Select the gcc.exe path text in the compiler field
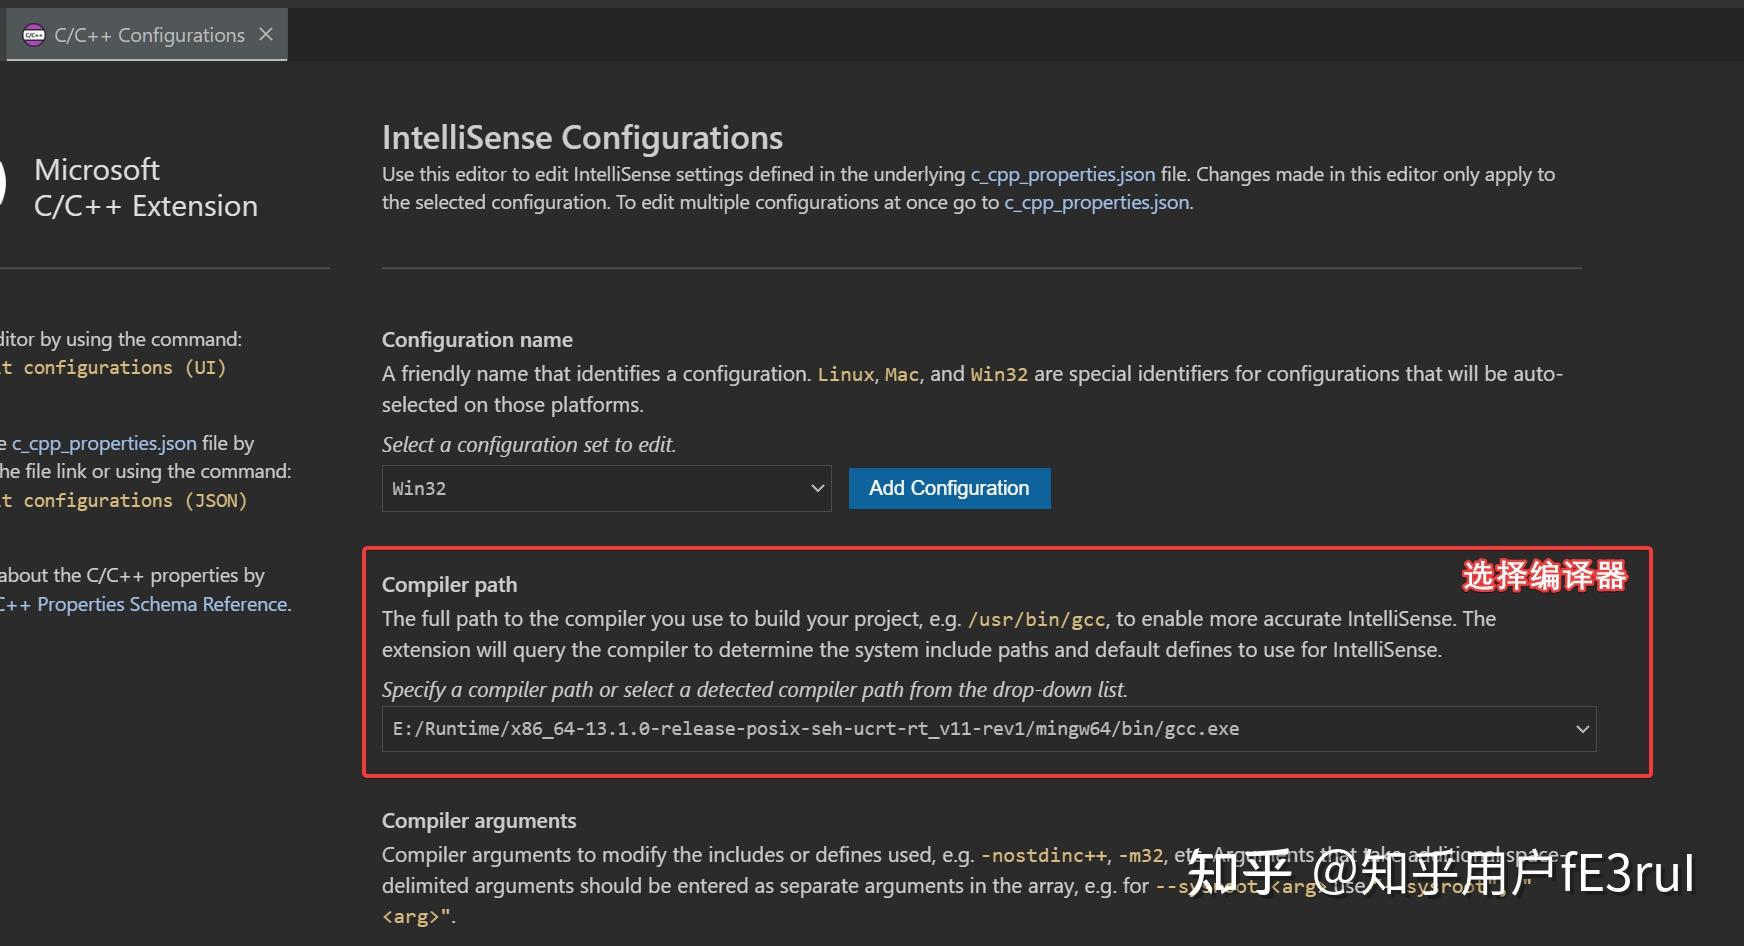The width and height of the screenshot is (1744, 946). (810, 729)
